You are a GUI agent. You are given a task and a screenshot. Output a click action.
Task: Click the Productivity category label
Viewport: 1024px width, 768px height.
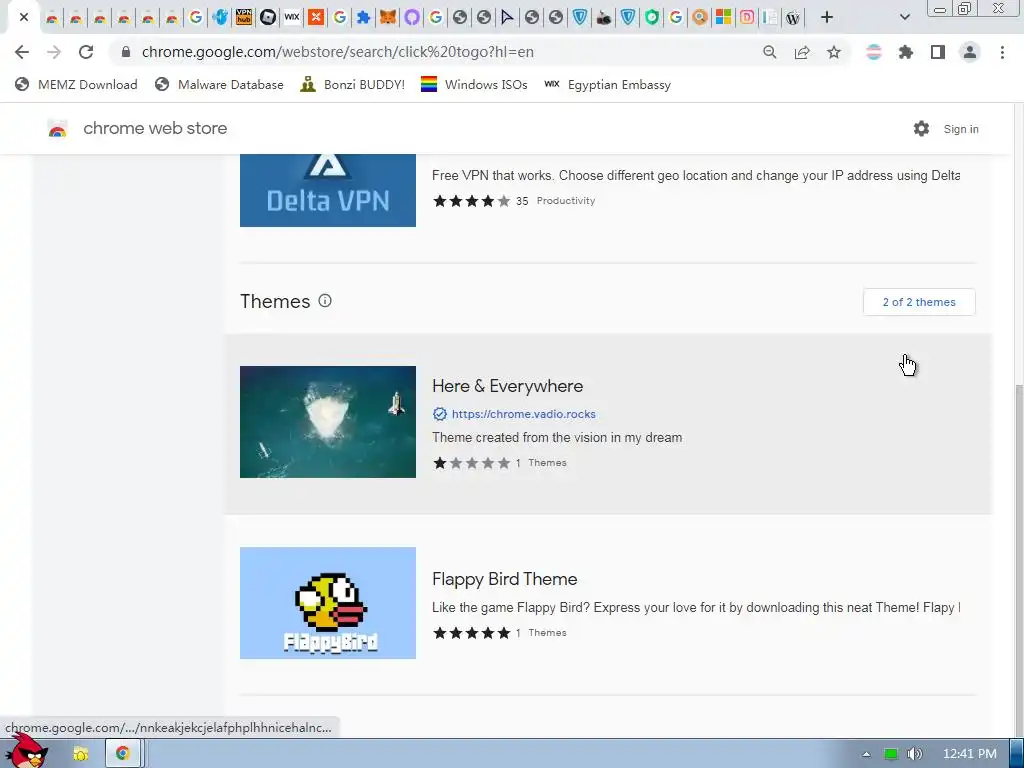[x=566, y=201]
